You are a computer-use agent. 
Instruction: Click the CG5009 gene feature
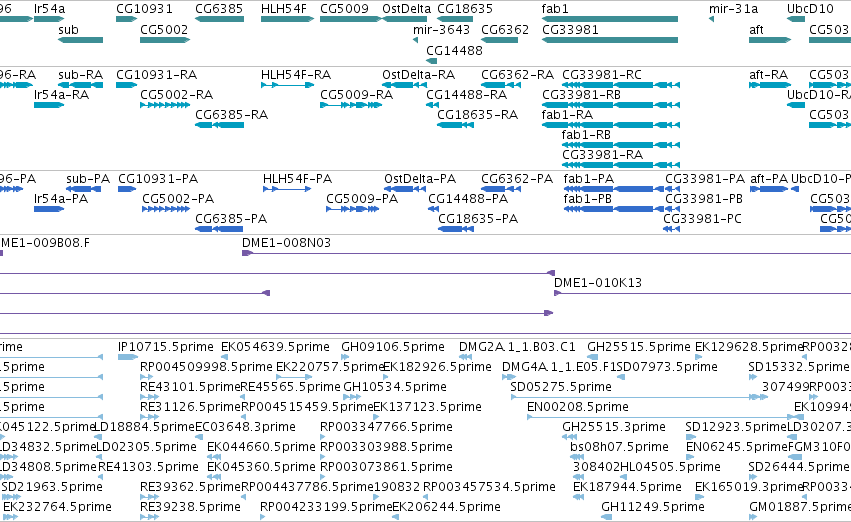coord(351,19)
